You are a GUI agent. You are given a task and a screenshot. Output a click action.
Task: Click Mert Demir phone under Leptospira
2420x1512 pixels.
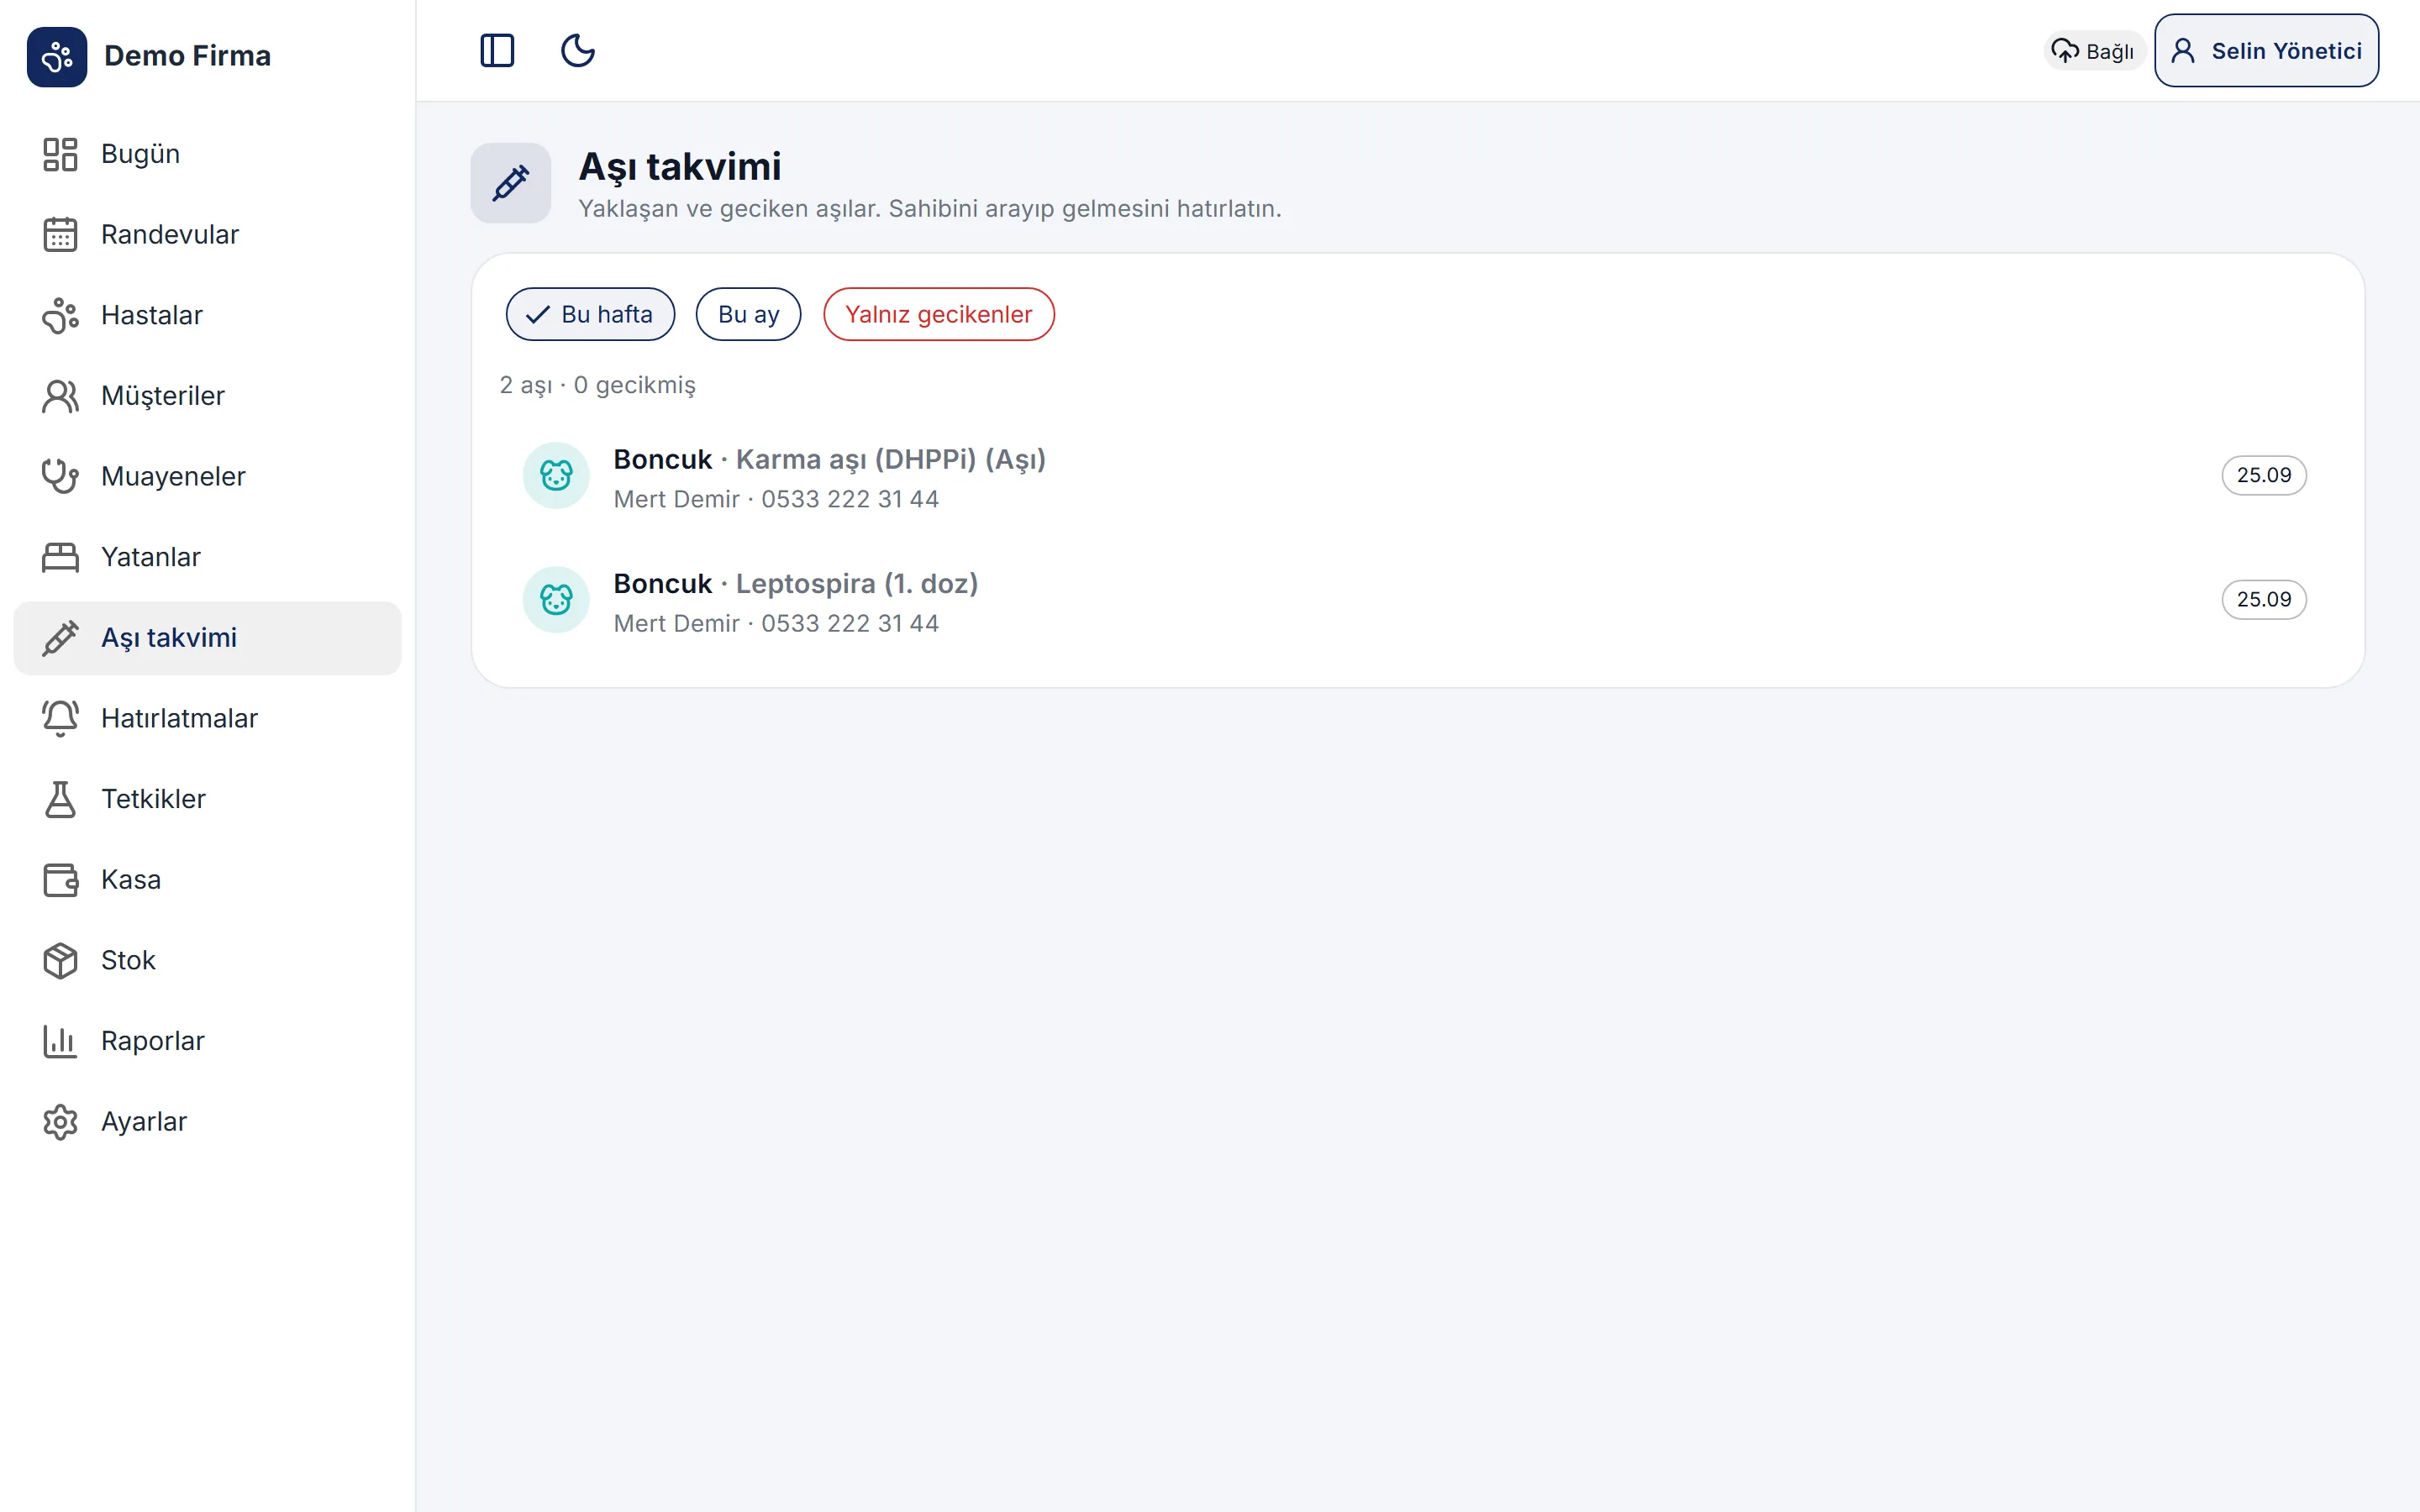[x=776, y=623]
